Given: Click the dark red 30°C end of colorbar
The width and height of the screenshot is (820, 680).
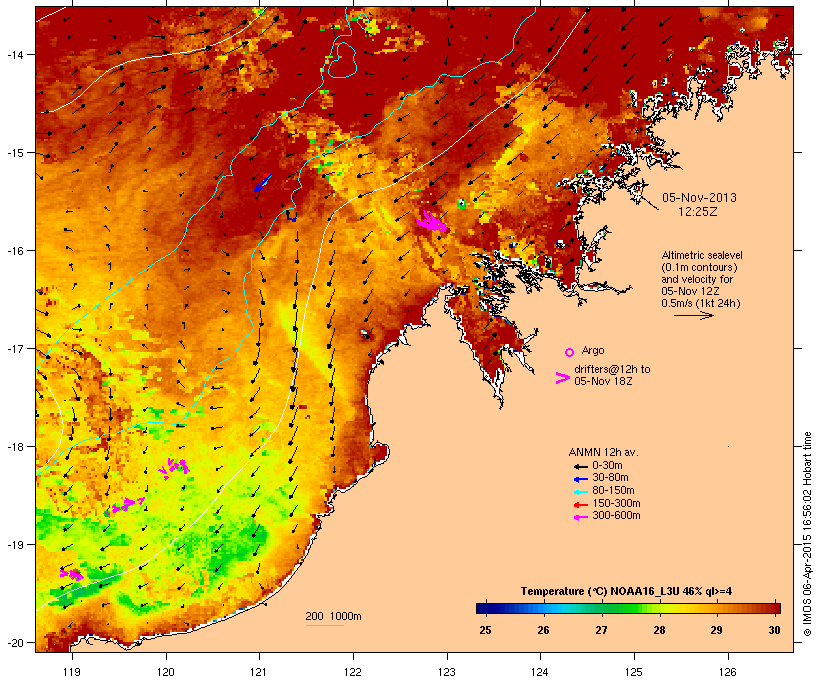Looking at the screenshot, I should click(775, 608).
